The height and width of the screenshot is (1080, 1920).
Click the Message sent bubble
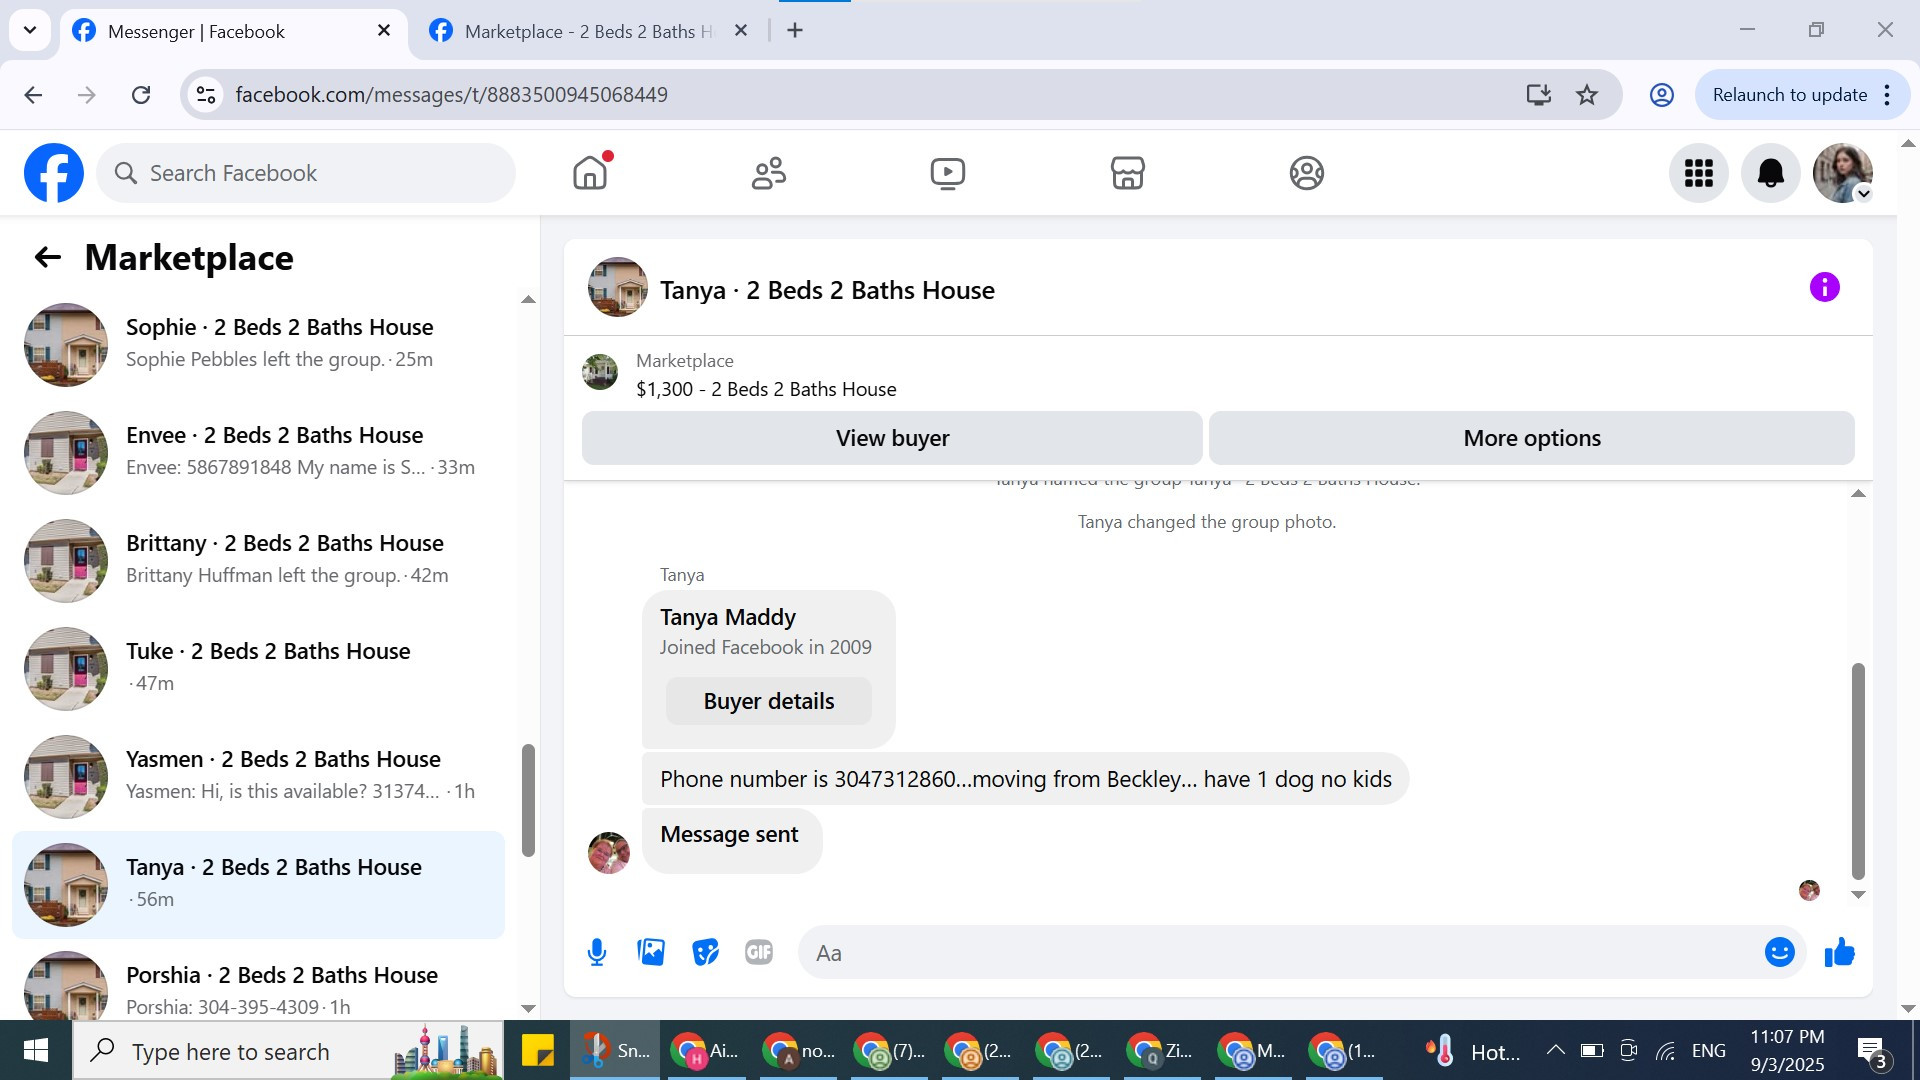(731, 840)
